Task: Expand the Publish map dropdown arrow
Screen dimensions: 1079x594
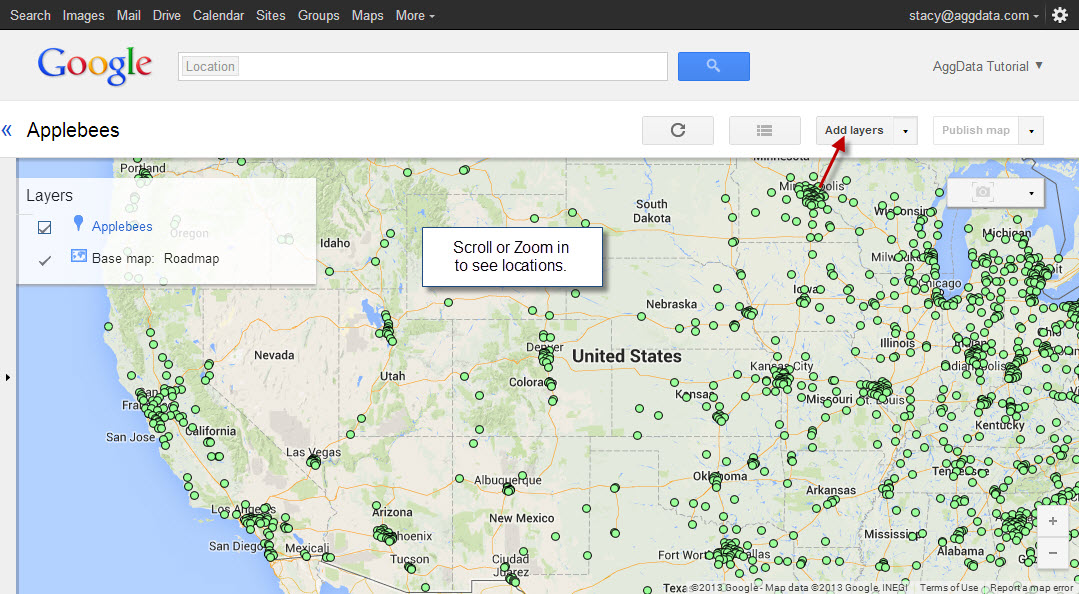Action: 1032,130
